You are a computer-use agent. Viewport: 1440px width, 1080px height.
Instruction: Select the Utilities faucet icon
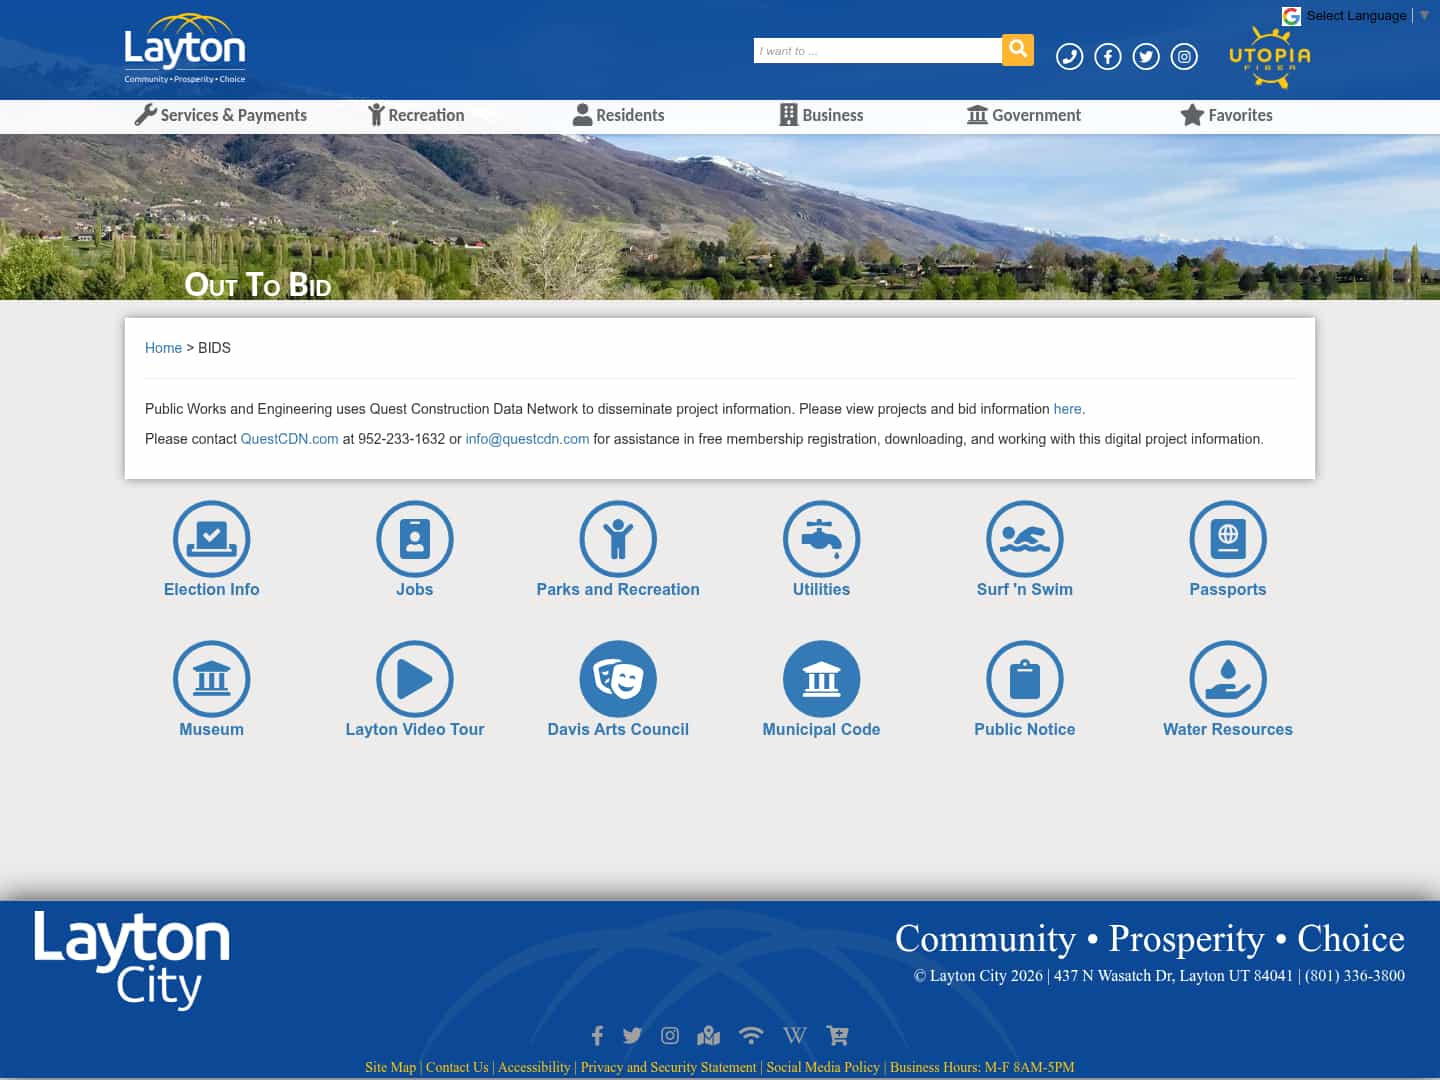point(821,538)
